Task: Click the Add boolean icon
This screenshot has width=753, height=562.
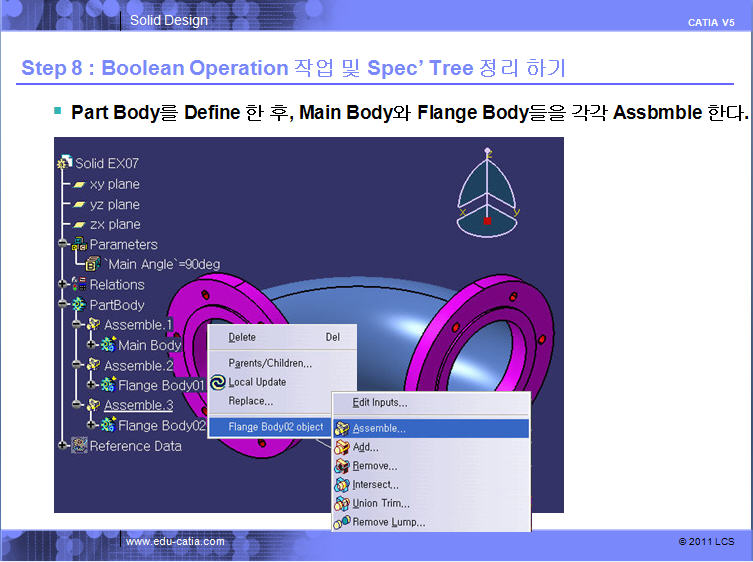Action: click(x=342, y=447)
